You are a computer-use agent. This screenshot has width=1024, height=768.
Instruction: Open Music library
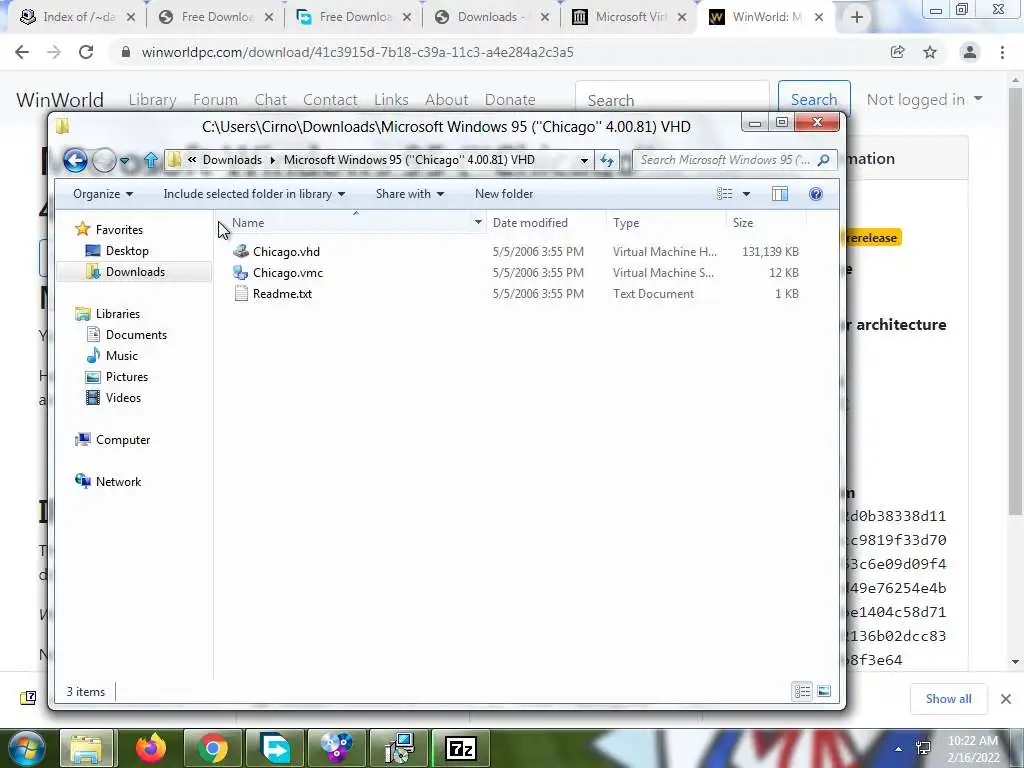point(121,356)
